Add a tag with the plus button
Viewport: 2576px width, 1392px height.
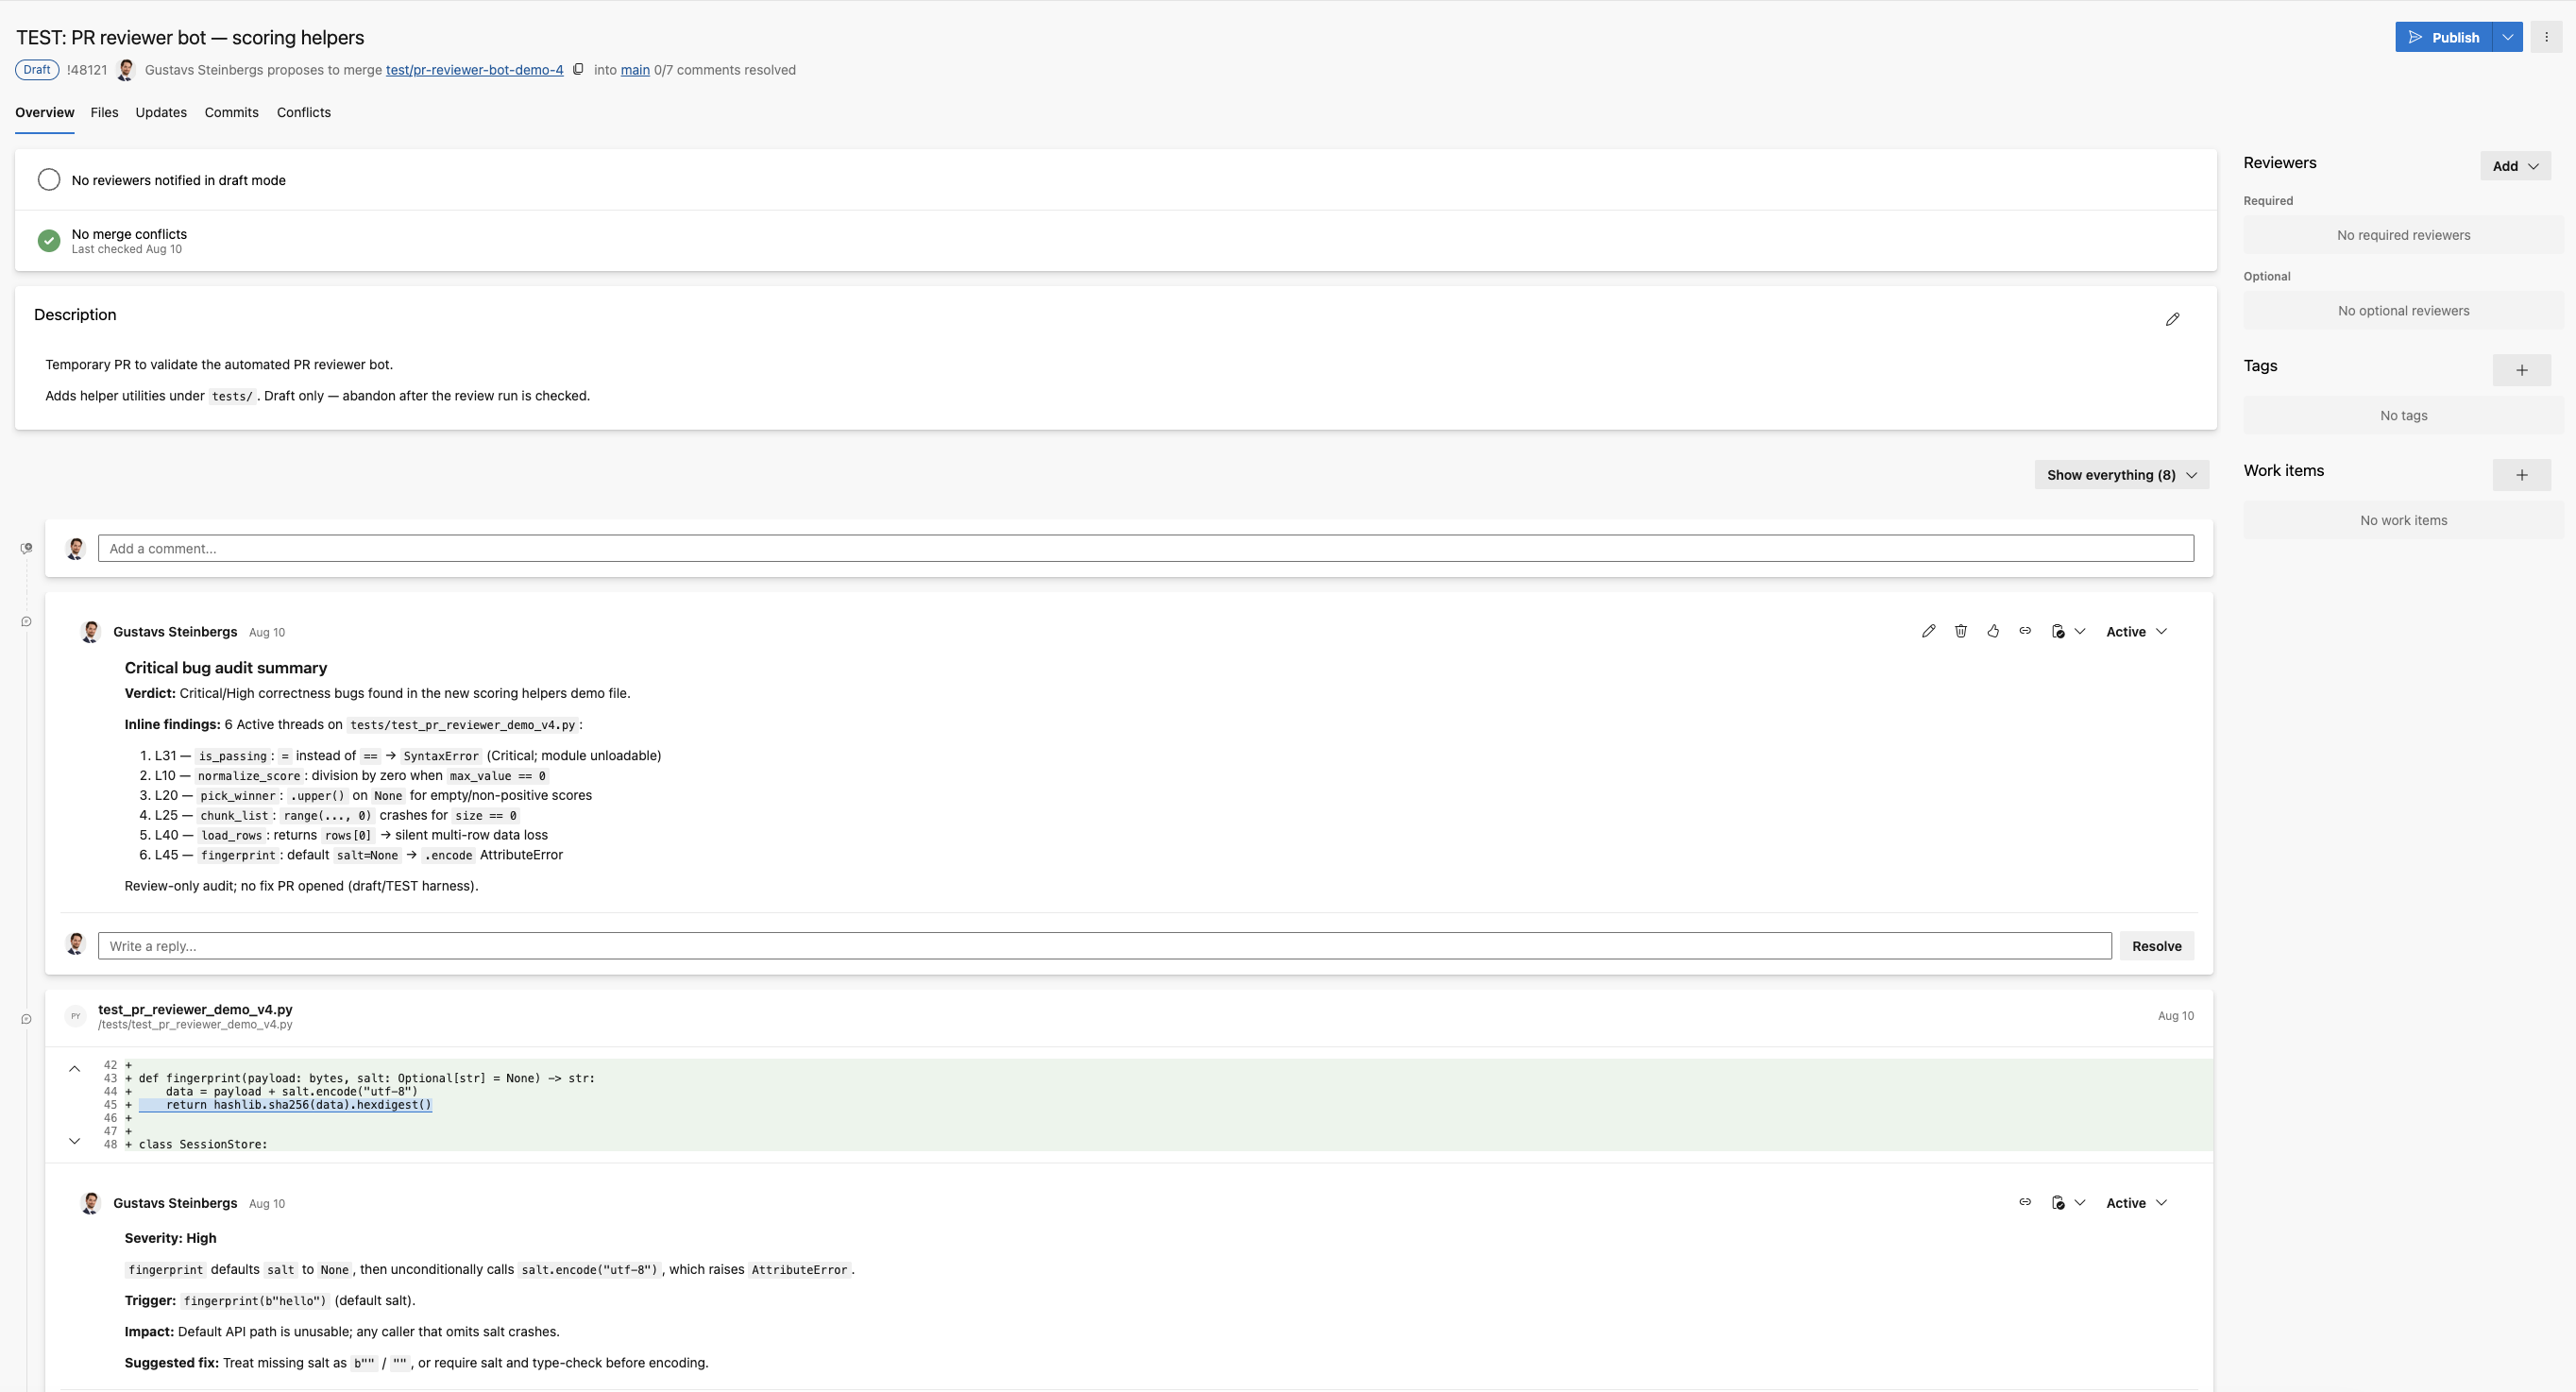coord(2521,370)
